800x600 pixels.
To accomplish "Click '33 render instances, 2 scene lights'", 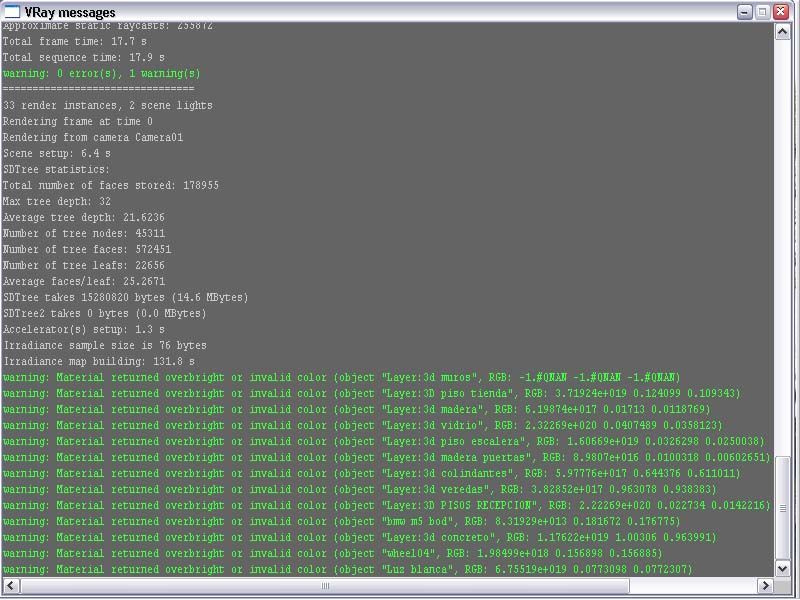I will point(108,105).
